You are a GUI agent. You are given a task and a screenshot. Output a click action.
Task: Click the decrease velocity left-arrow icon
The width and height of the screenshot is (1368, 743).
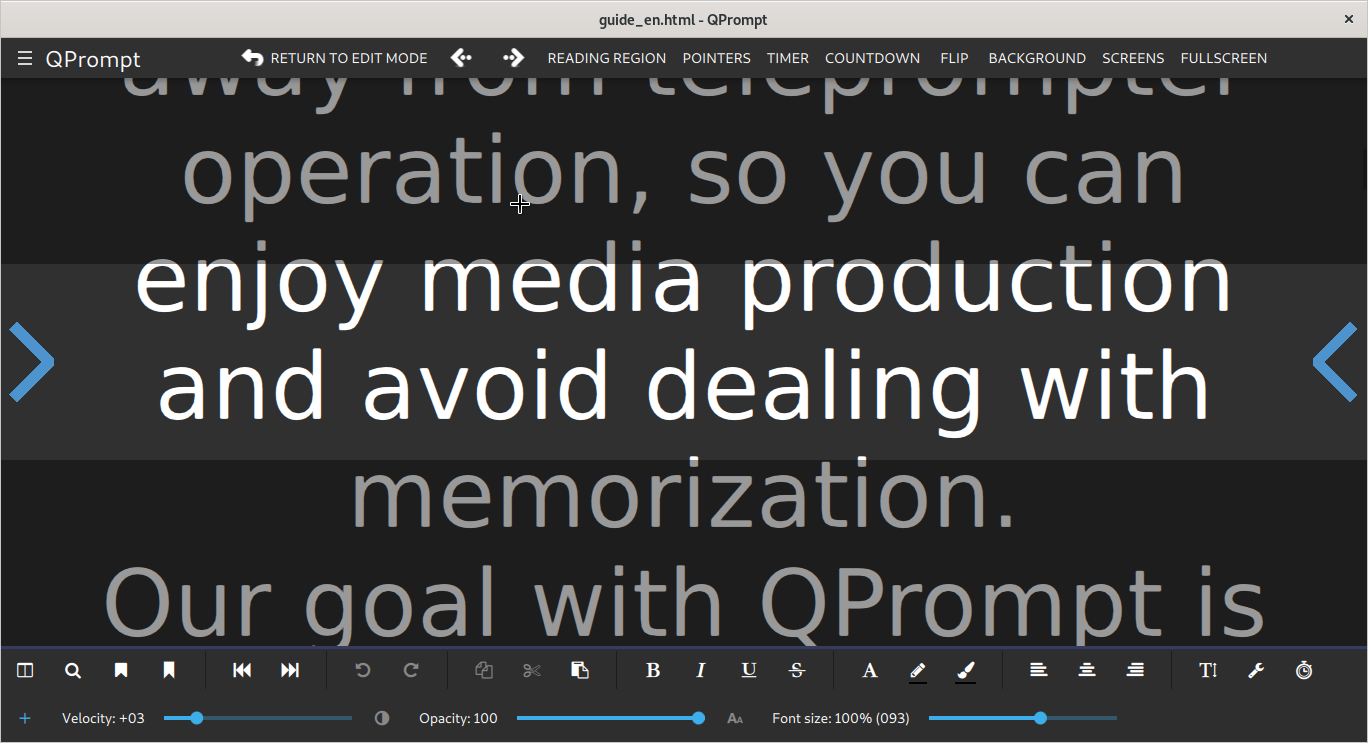click(461, 58)
